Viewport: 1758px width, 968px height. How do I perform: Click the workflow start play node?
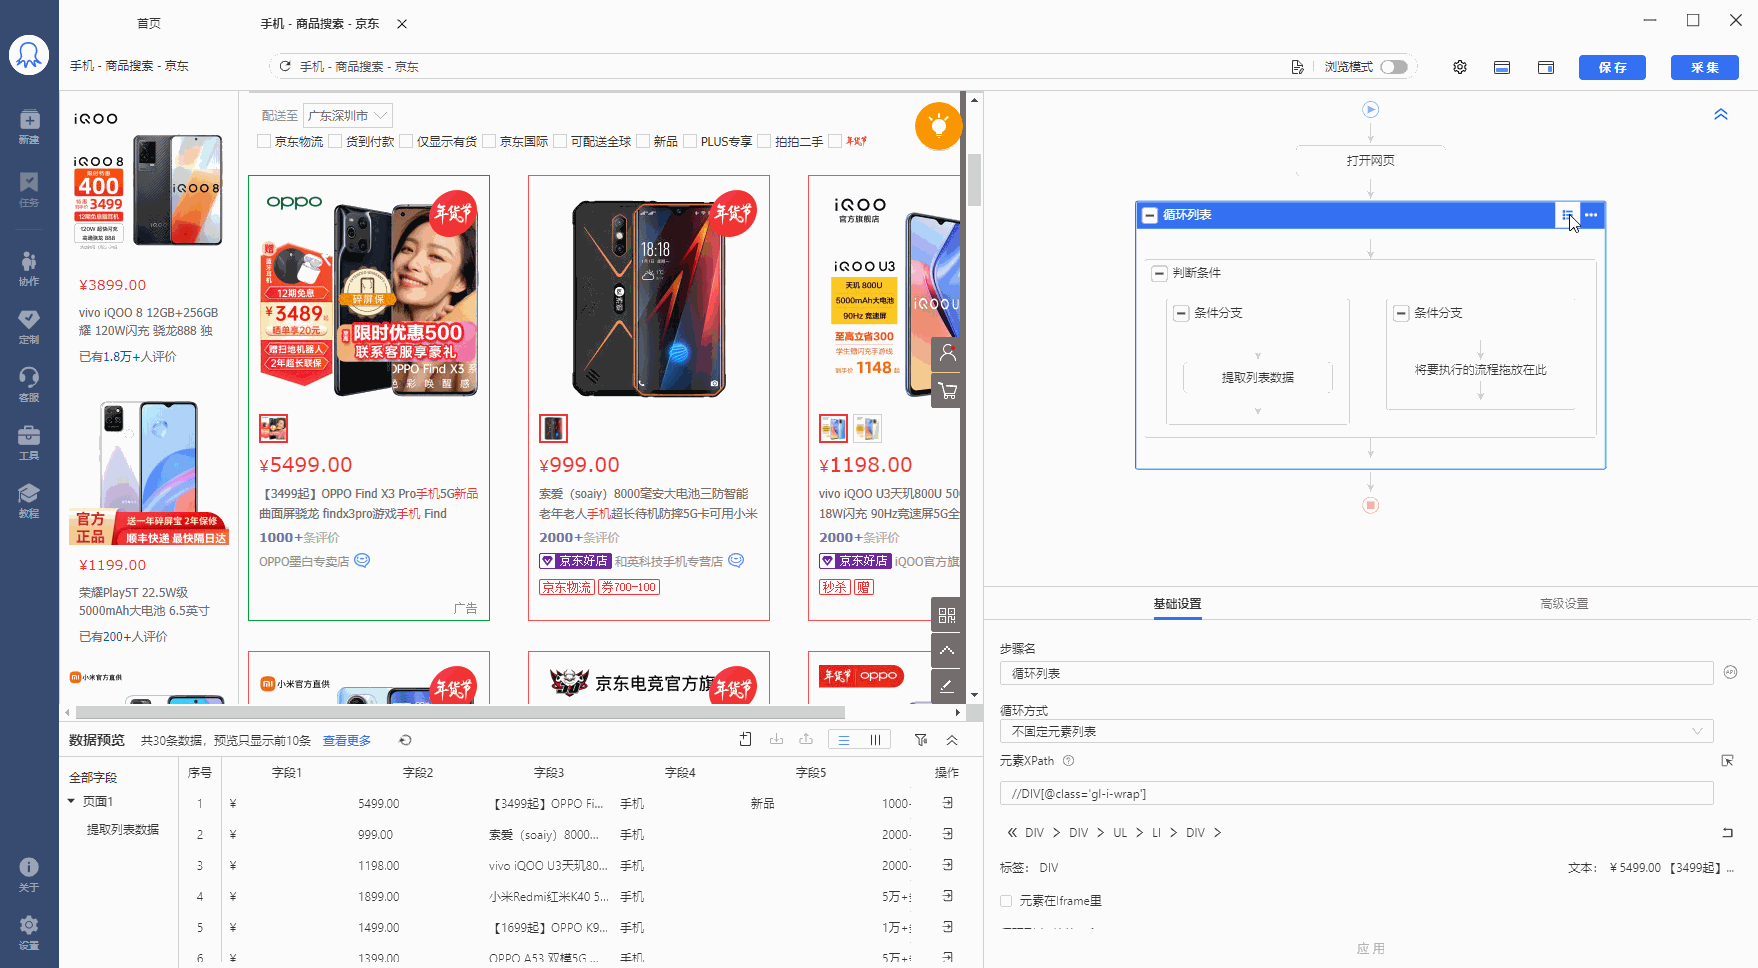(x=1371, y=109)
